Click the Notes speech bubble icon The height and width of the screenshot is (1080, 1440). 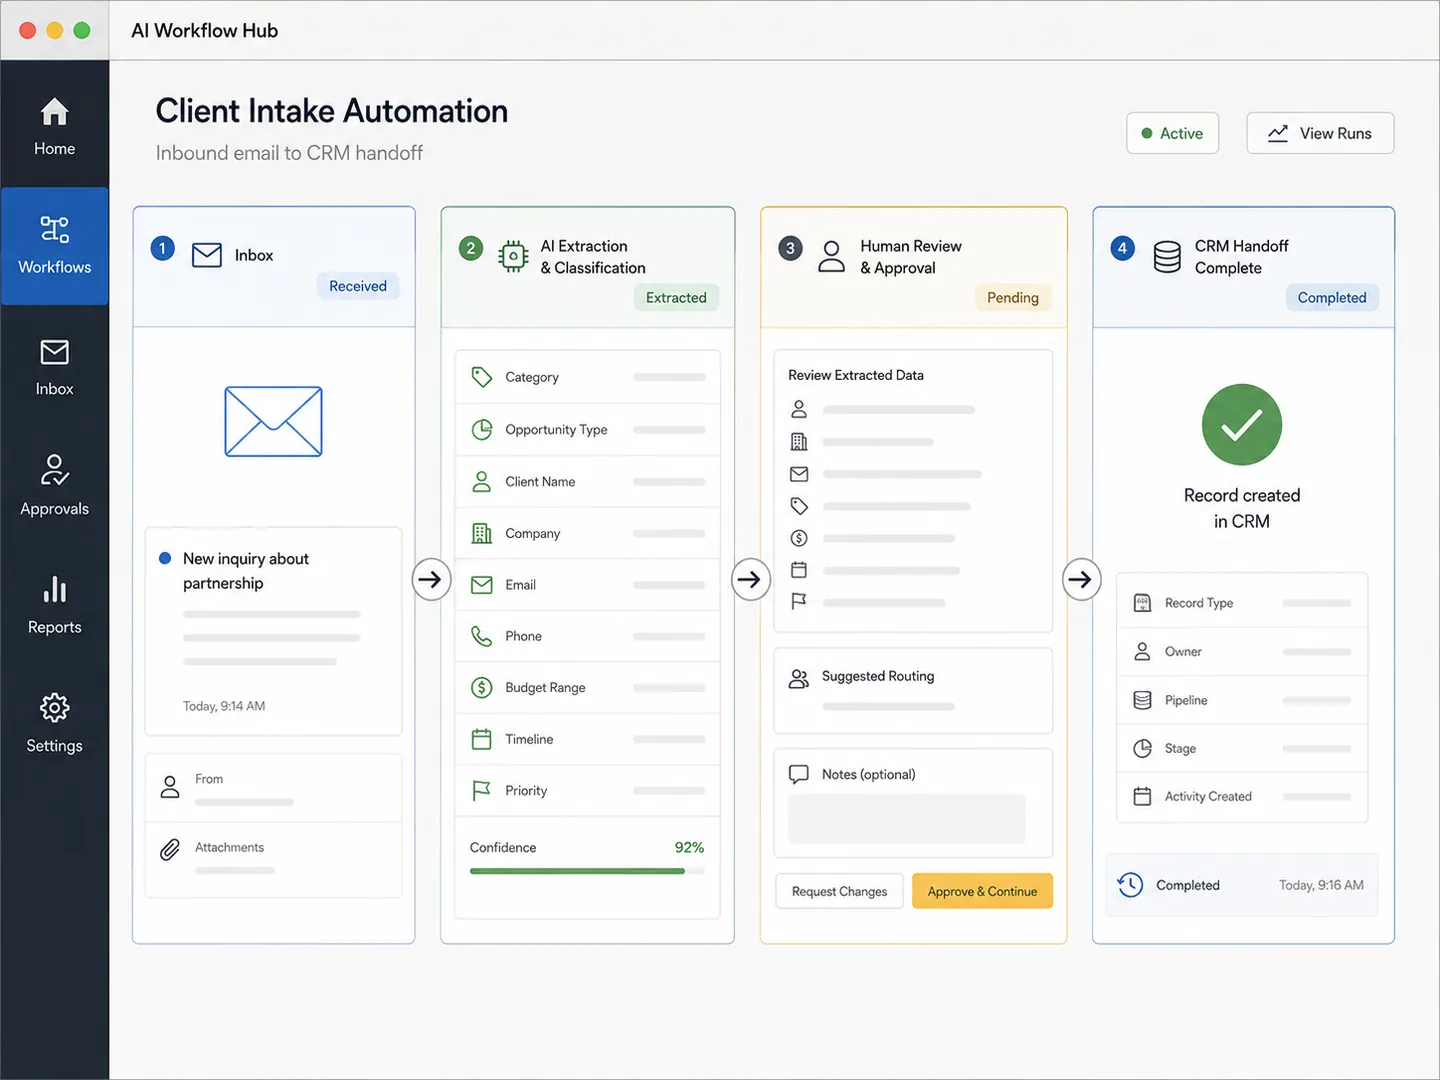(798, 774)
